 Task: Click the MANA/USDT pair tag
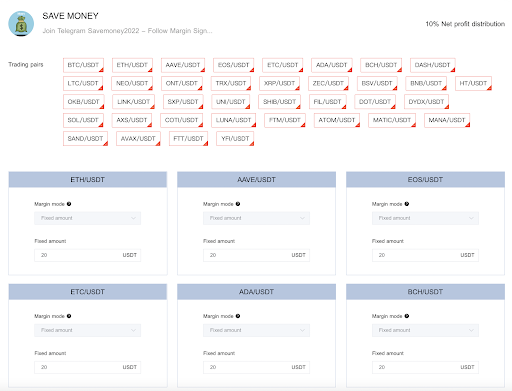[447, 120]
